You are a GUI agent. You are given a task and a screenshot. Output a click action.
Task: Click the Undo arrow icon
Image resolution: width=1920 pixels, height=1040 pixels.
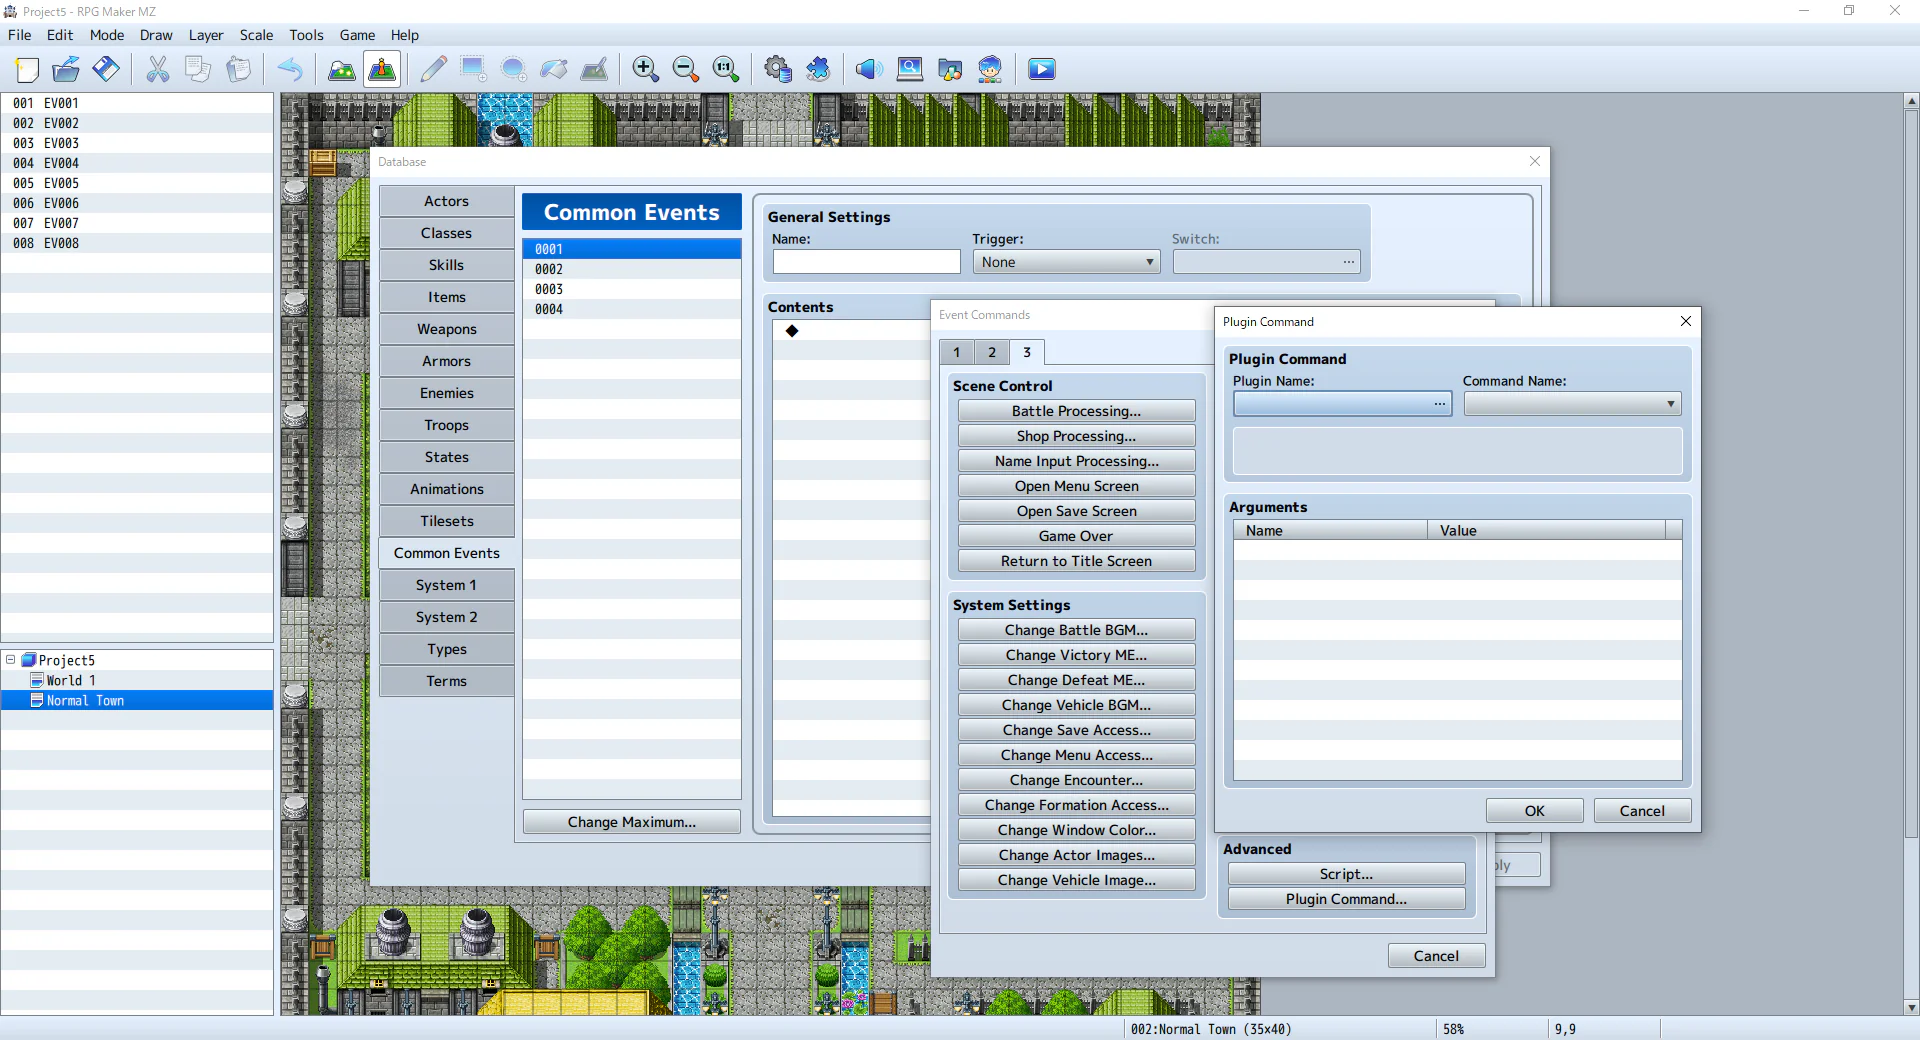[x=290, y=69]
